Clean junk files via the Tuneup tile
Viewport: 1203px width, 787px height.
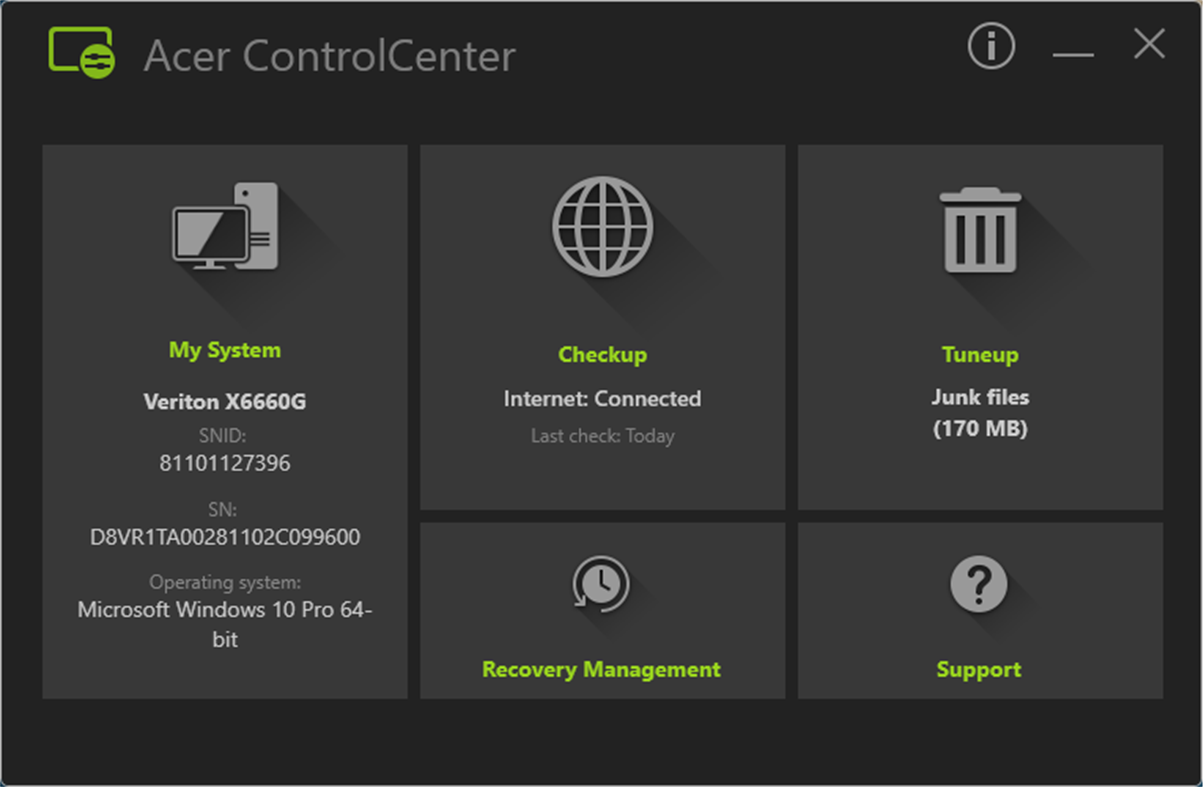(979, 354)
